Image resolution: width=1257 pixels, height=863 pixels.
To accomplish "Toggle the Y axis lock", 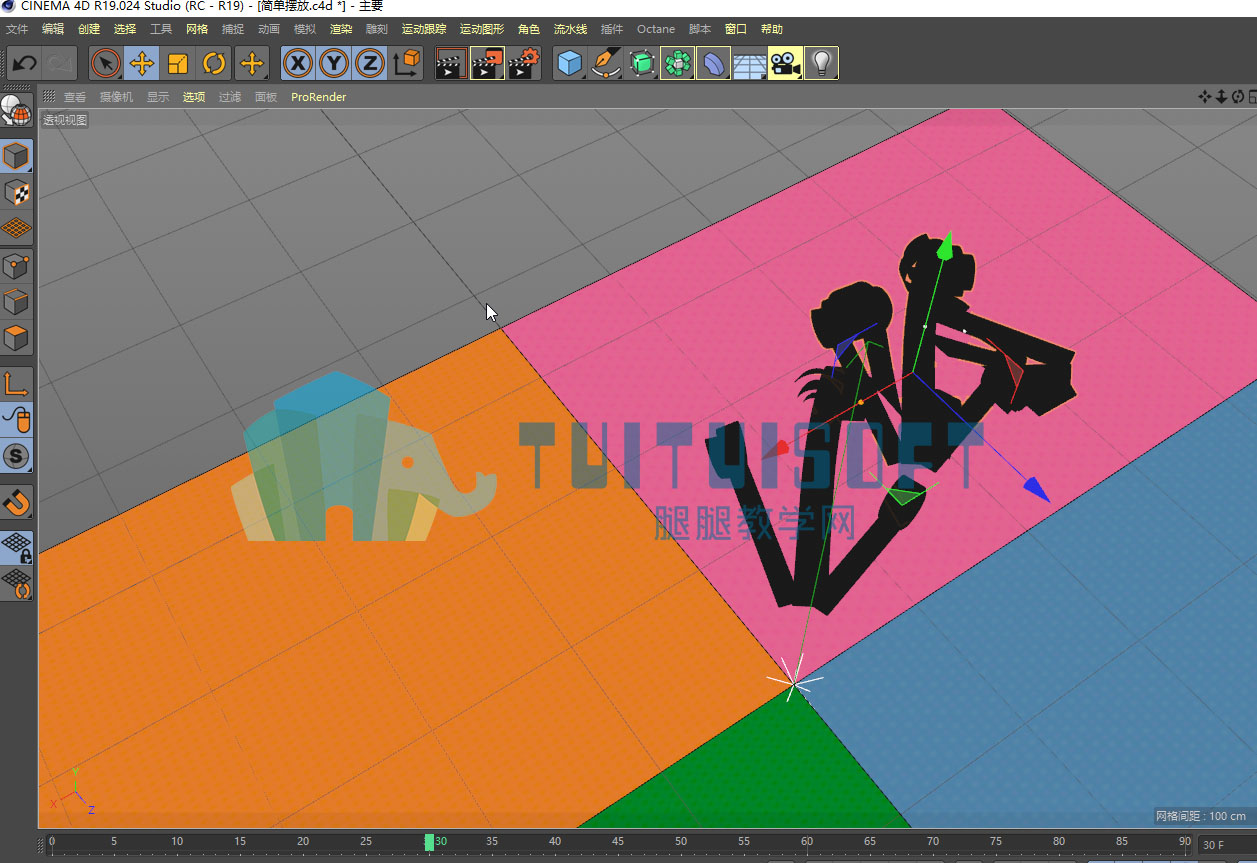I will 334,64.
